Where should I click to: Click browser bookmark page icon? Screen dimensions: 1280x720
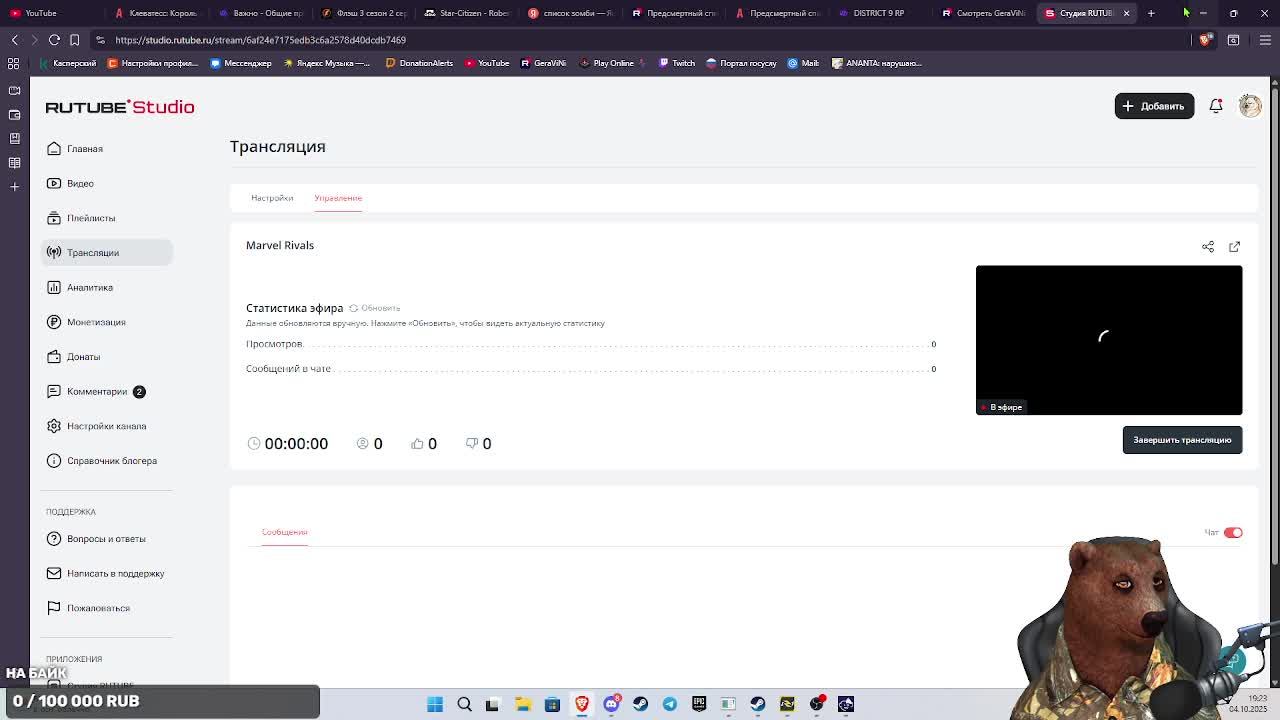(x=74, y=40)
